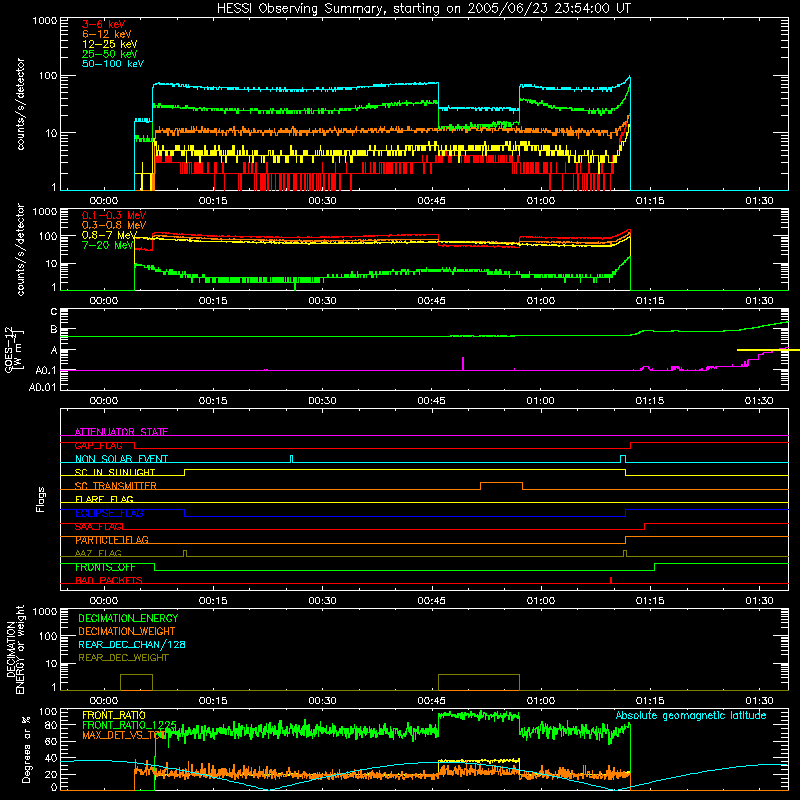Select the ATTENUATOR_STATE flag label
Screen dimensions: 800x800
pyautogui.click(x=121, y=432)
